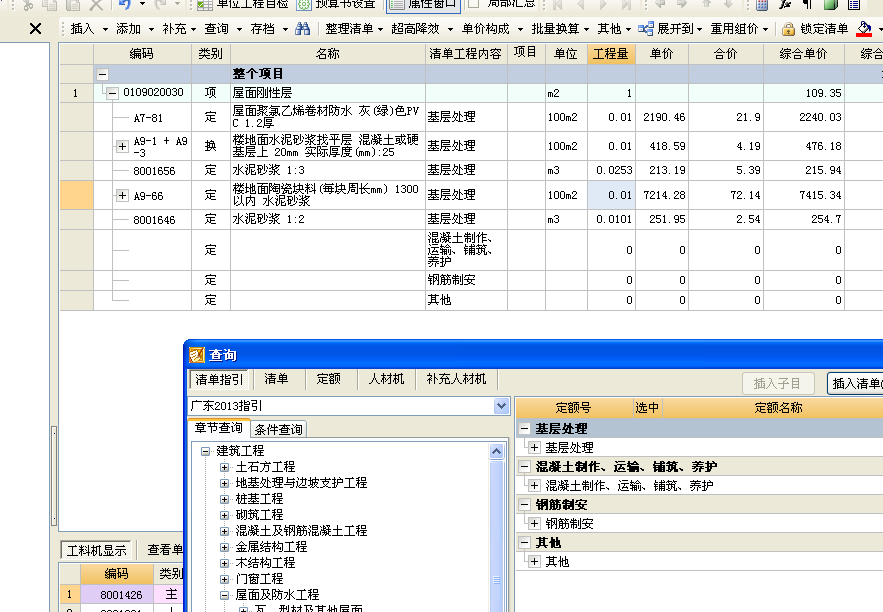Click the paragraph mark icon

point(808,5)
